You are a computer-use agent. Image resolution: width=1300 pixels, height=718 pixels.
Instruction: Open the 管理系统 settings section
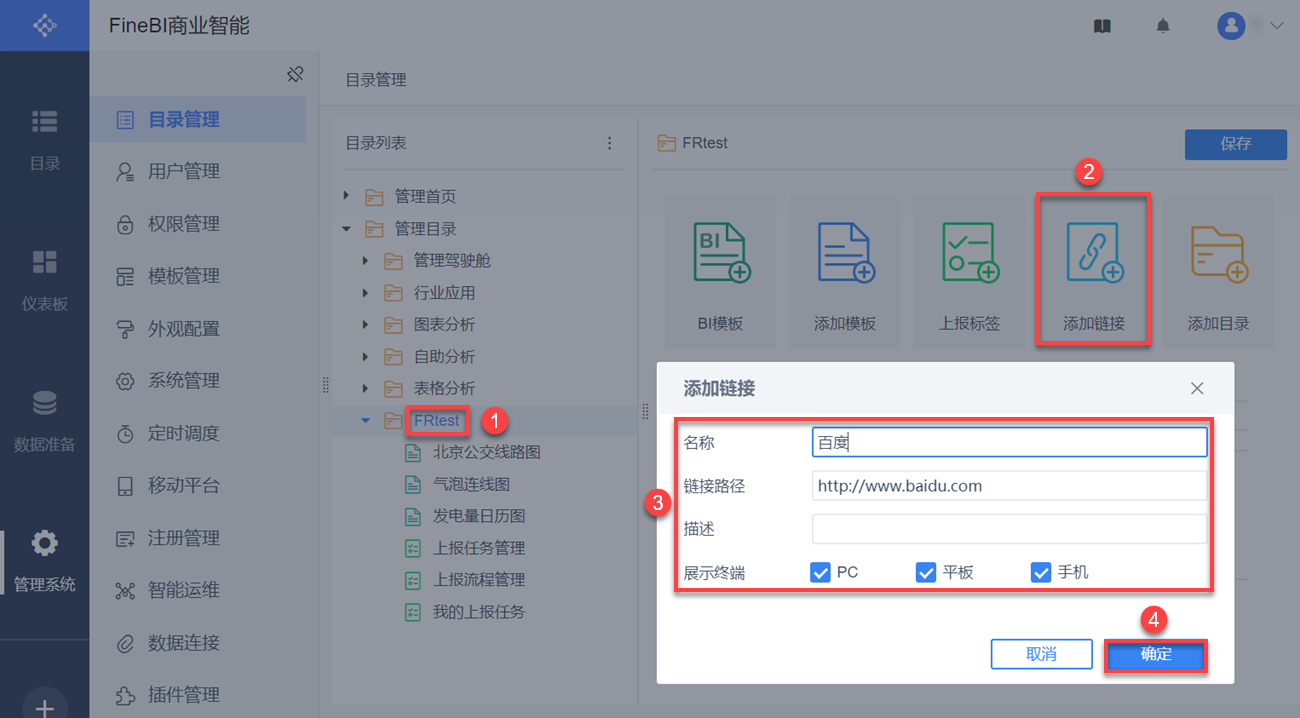tap(44, 561)
